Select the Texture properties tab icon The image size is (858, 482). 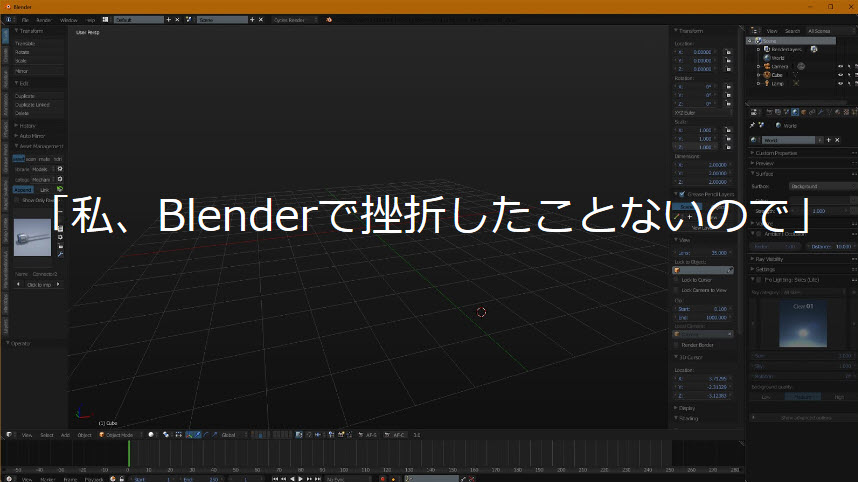click(847, 112)
